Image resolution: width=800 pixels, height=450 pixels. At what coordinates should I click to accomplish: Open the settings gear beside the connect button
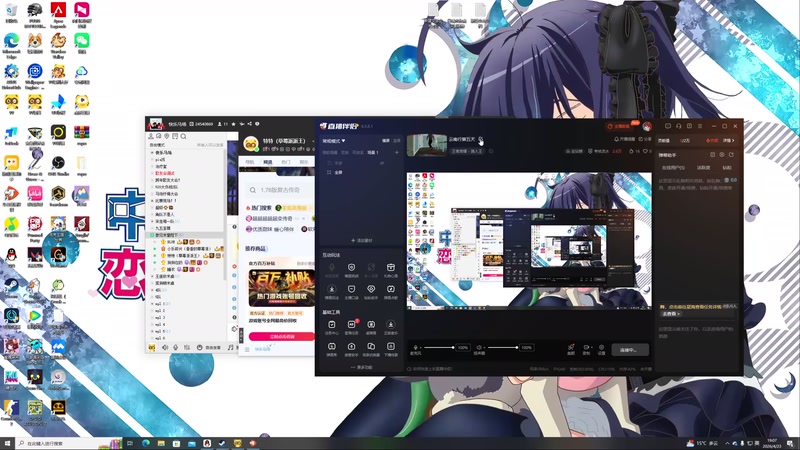(602, 348)
